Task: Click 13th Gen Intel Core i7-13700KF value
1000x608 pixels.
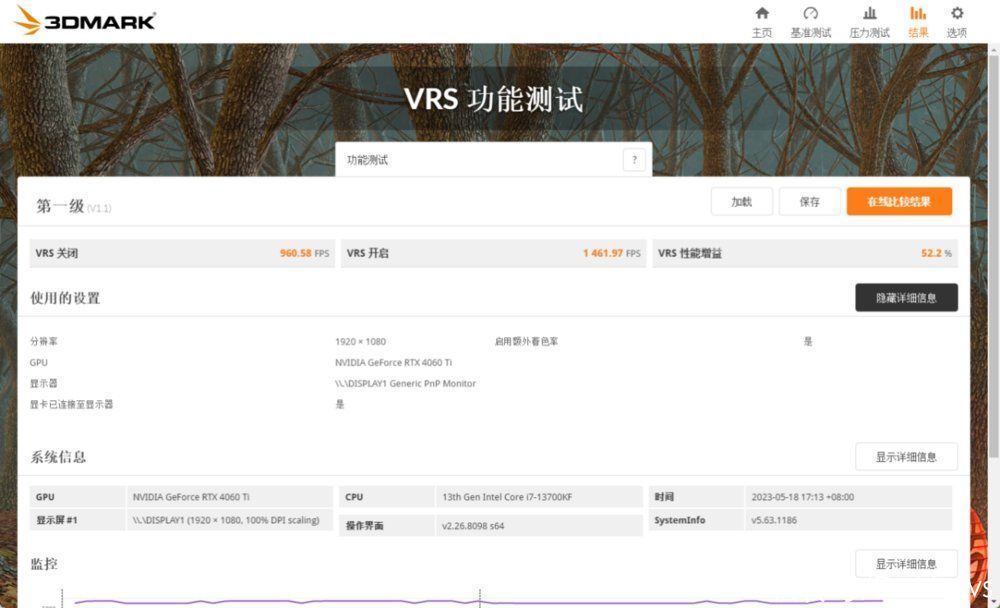Action: [507, 497]
